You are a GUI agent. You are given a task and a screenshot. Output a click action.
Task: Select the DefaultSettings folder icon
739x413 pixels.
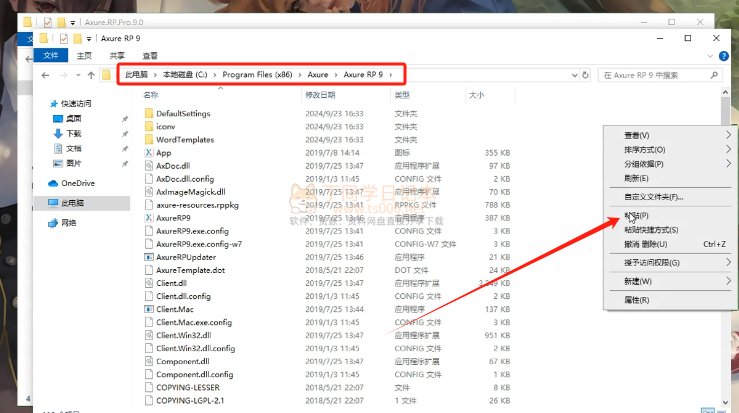(149, 113)
